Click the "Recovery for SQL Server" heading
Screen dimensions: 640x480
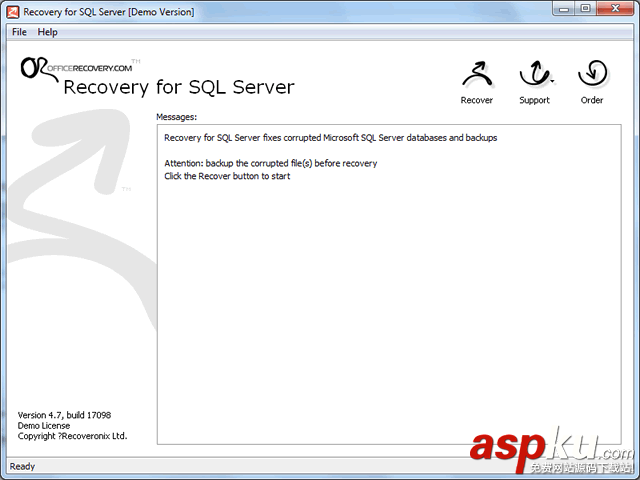tap(179, 87)
